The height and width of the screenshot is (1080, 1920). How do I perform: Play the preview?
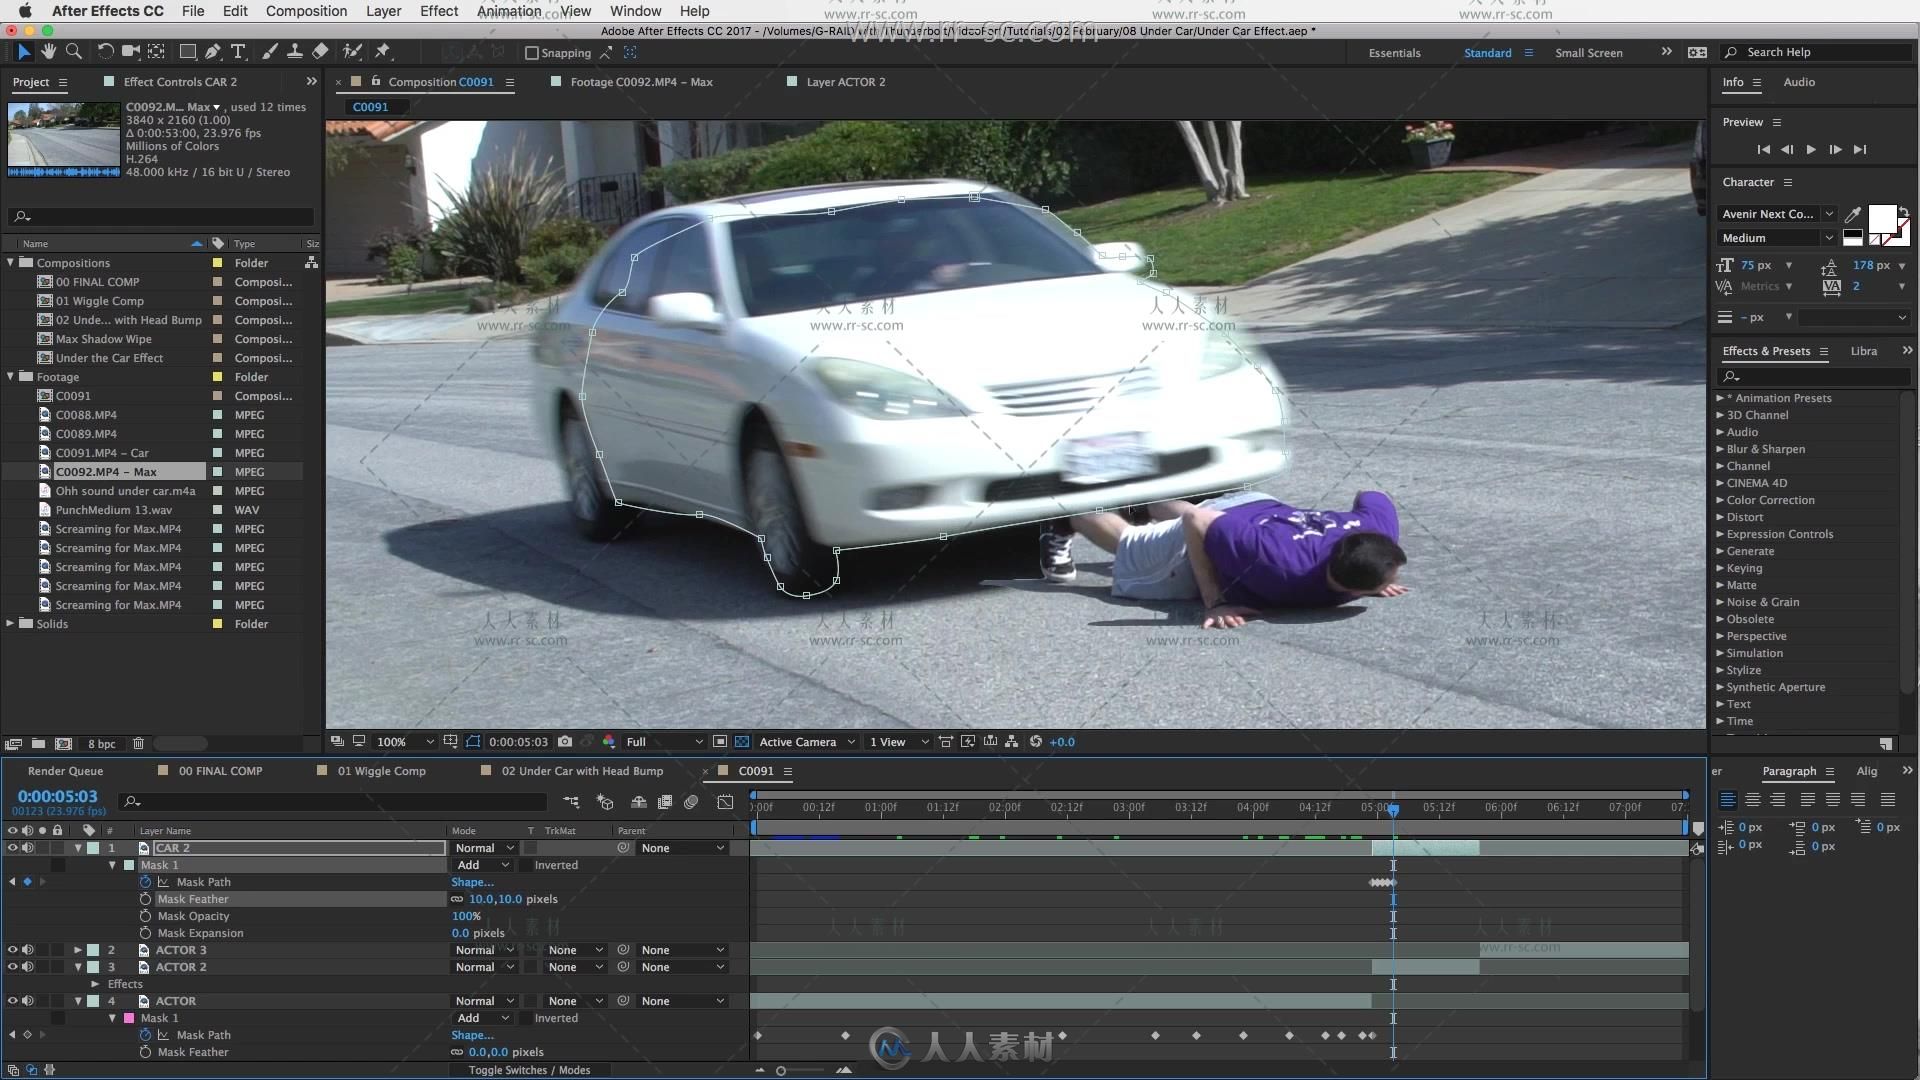(x=1811, y=150)
